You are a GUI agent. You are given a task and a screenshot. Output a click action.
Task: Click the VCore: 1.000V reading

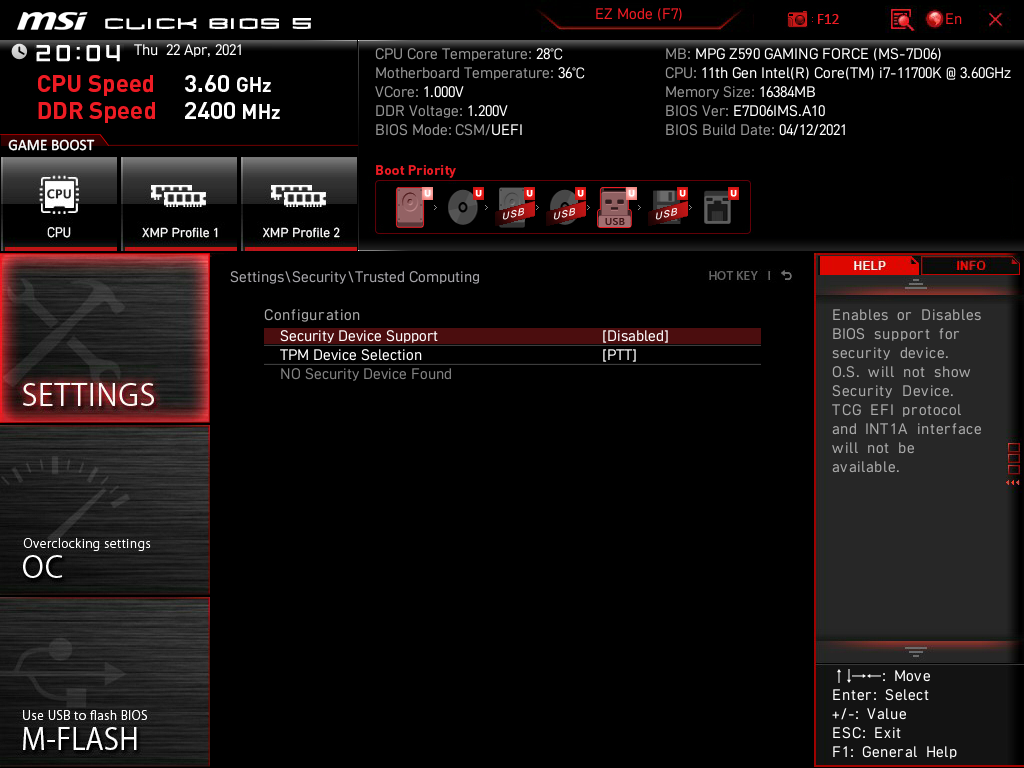click(x=419, y=92)
